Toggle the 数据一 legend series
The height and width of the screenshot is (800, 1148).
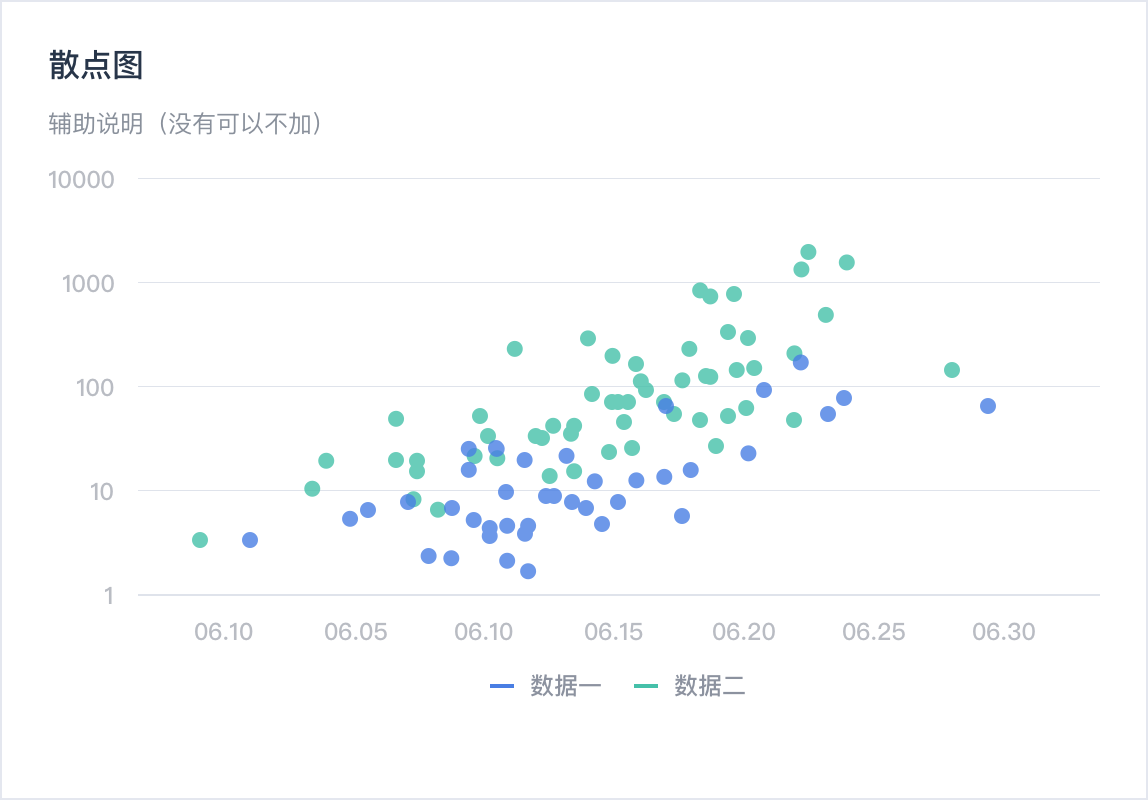click(565, 686)
